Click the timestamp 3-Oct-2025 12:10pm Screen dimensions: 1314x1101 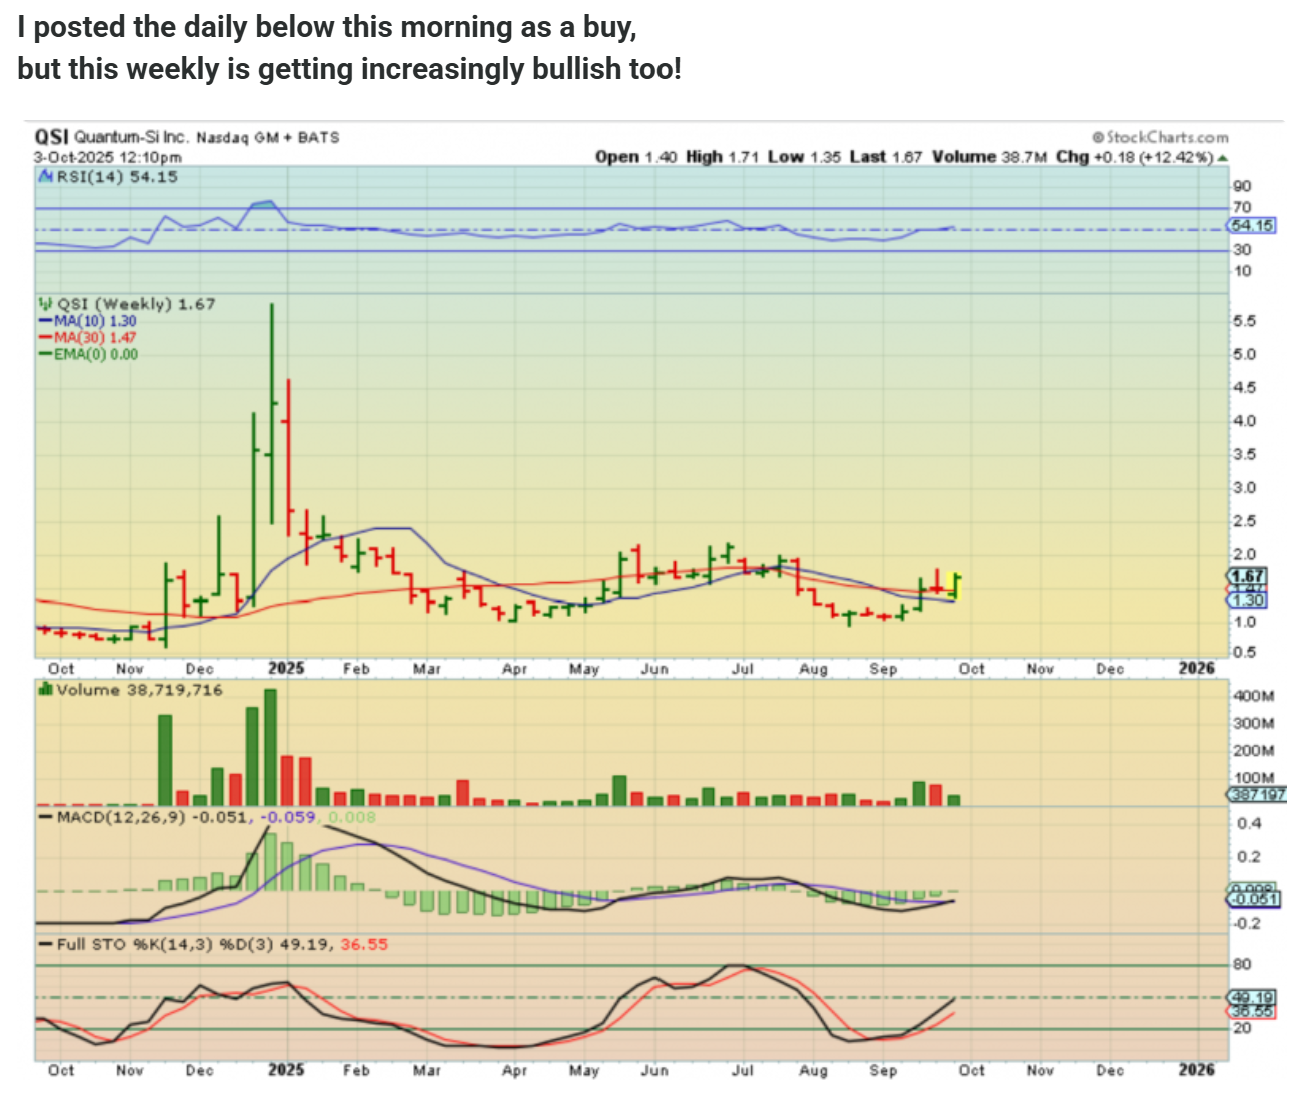point(108,157)
